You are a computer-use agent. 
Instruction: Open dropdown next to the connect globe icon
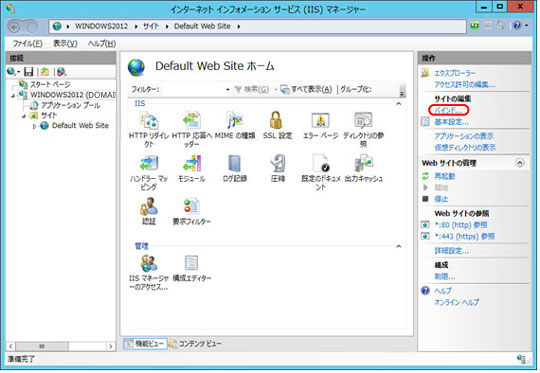tap(19, 72)
